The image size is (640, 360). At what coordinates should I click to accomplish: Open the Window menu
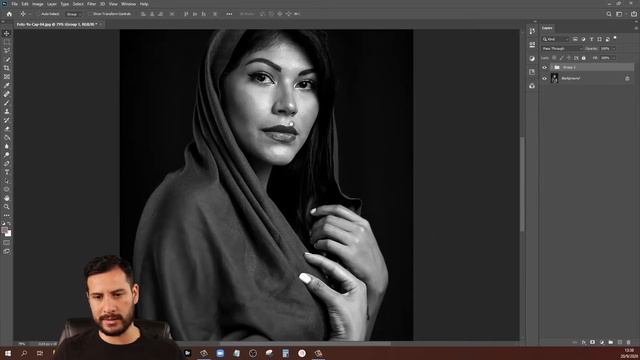128,4
